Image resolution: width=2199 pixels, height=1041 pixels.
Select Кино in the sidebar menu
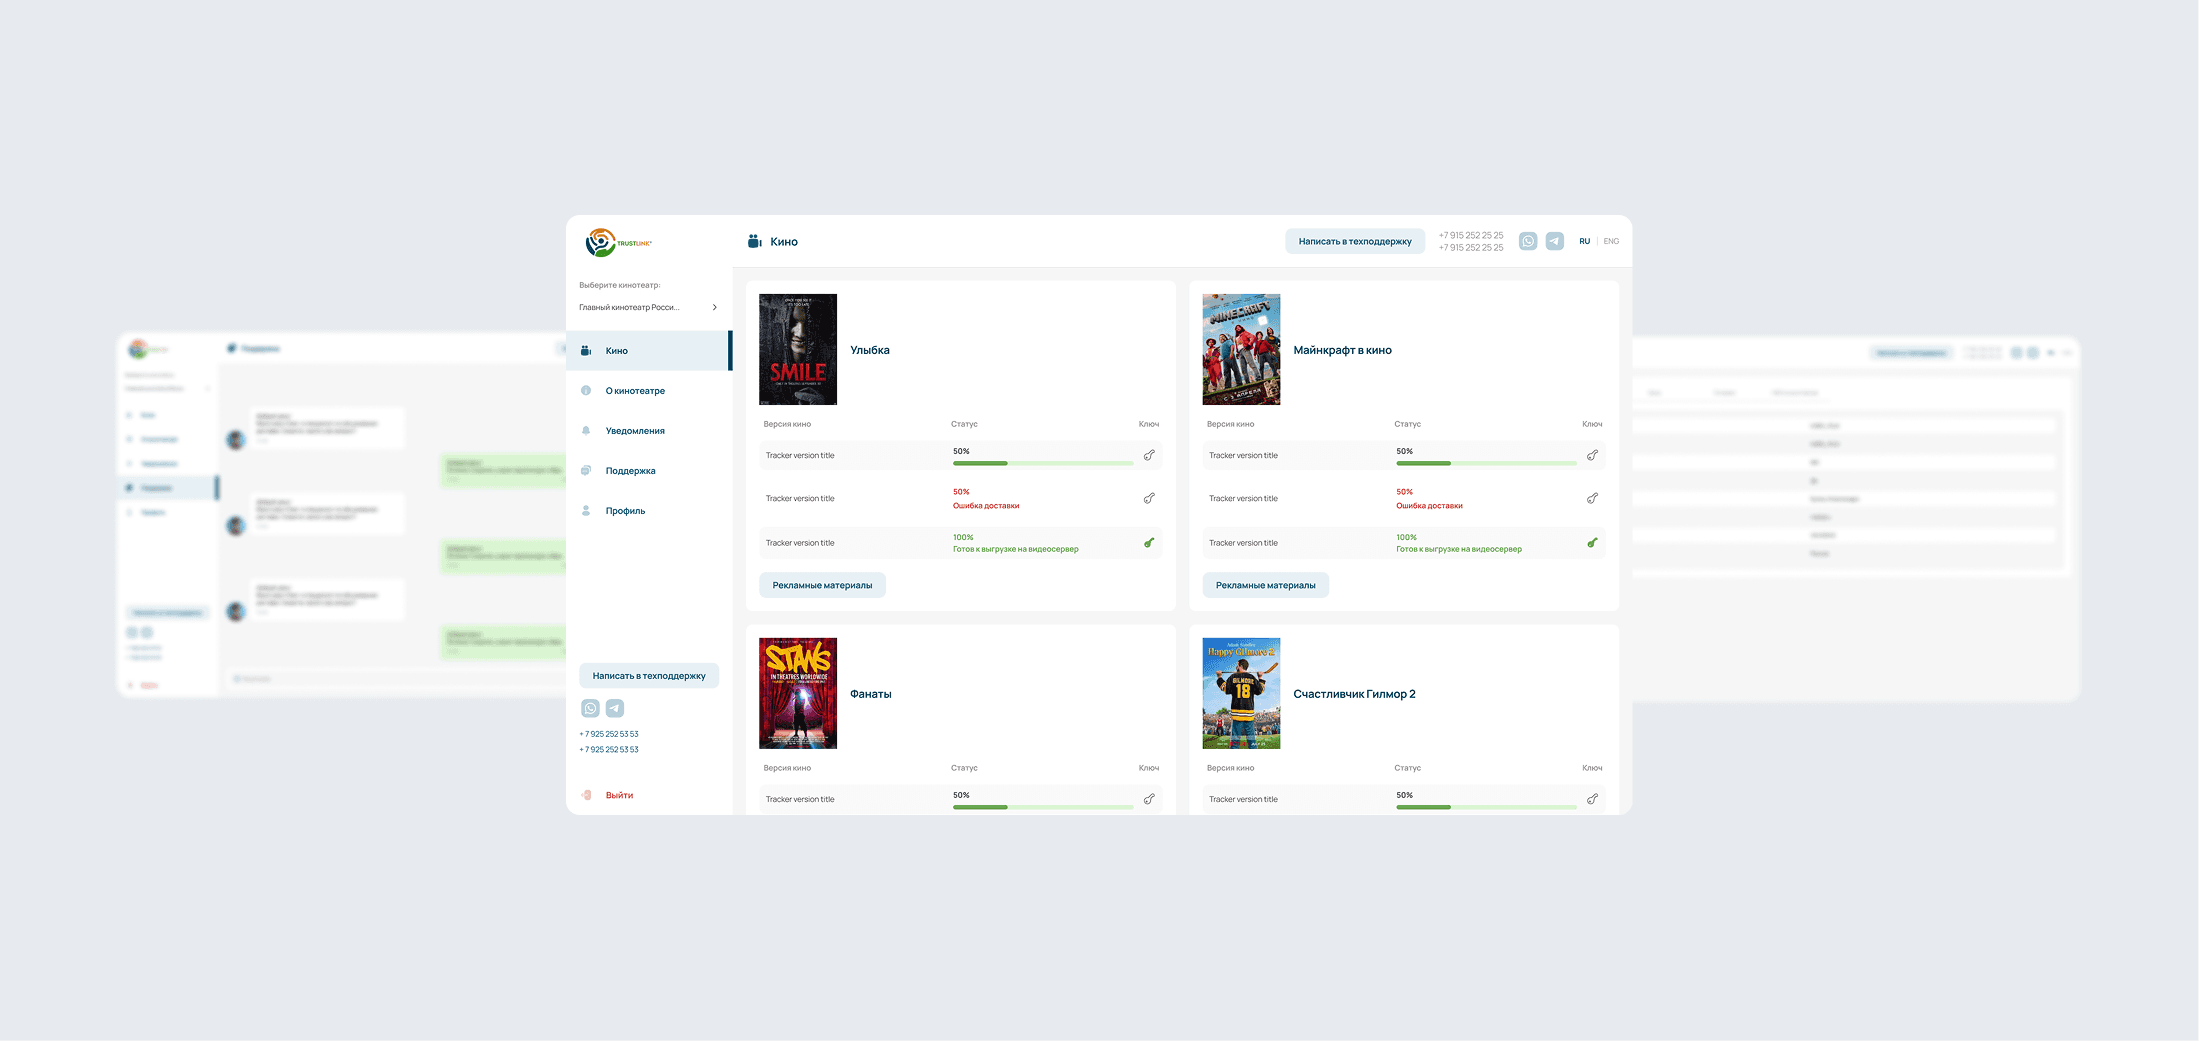(649, 351)
